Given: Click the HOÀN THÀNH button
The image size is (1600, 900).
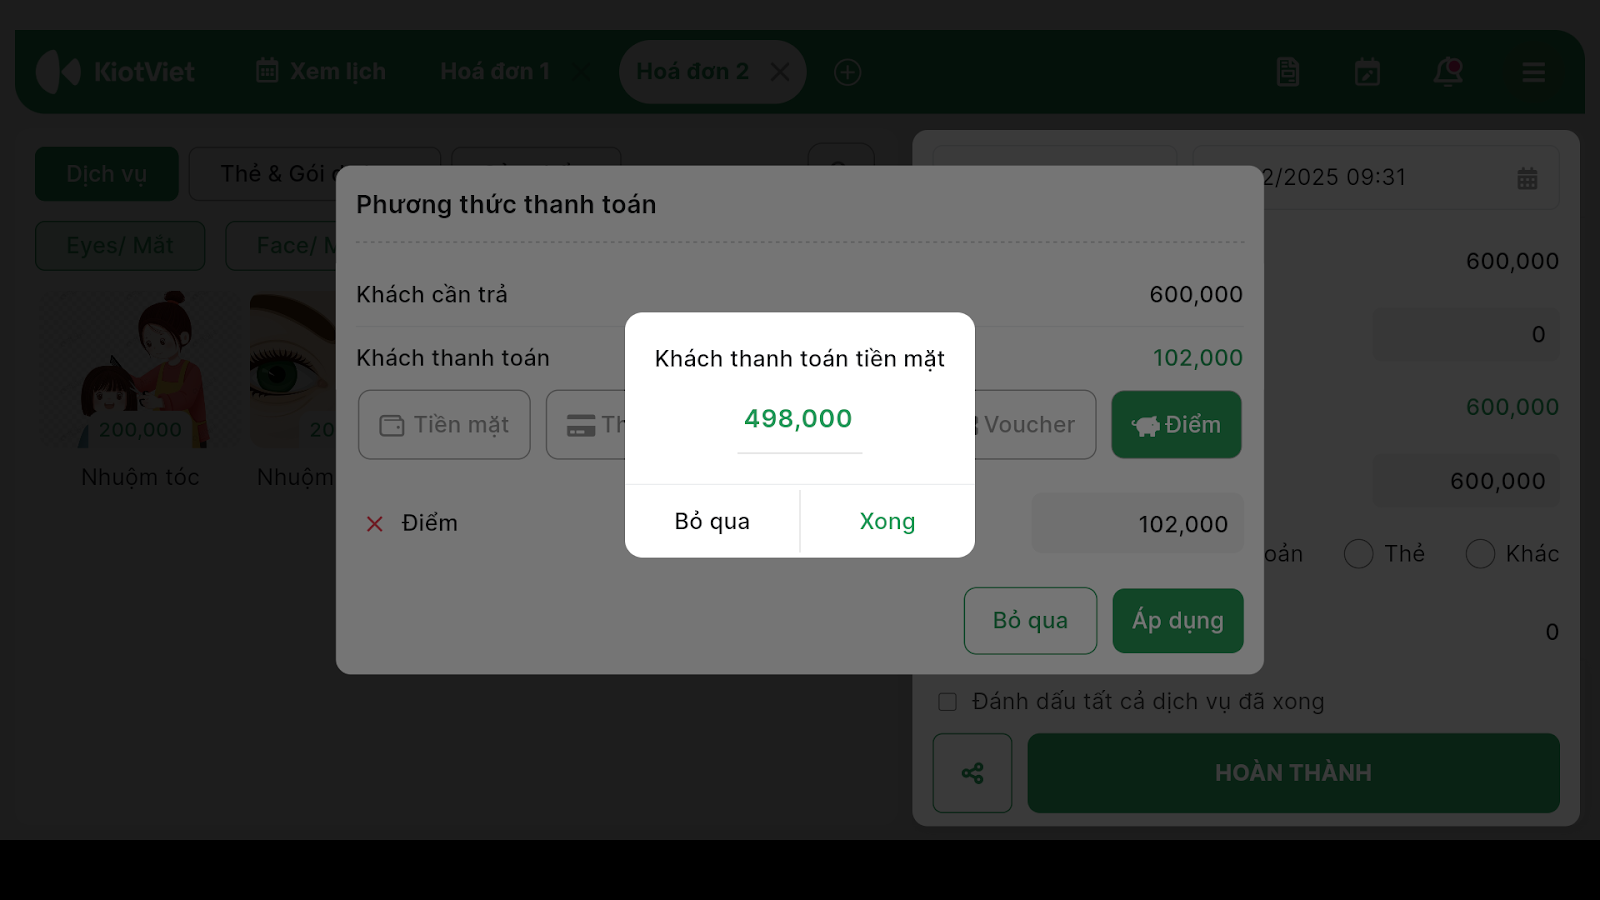Looking at the screenshot, I should tap(1293, 773).
